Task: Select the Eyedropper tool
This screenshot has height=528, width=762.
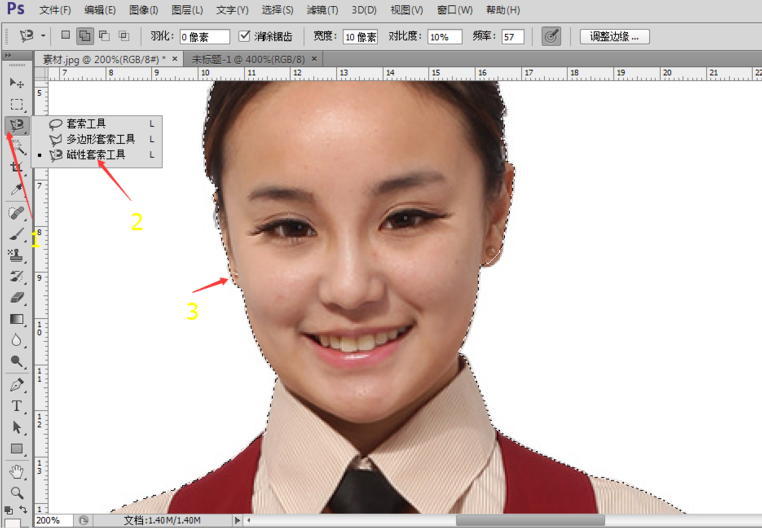Action: [17, 190]
